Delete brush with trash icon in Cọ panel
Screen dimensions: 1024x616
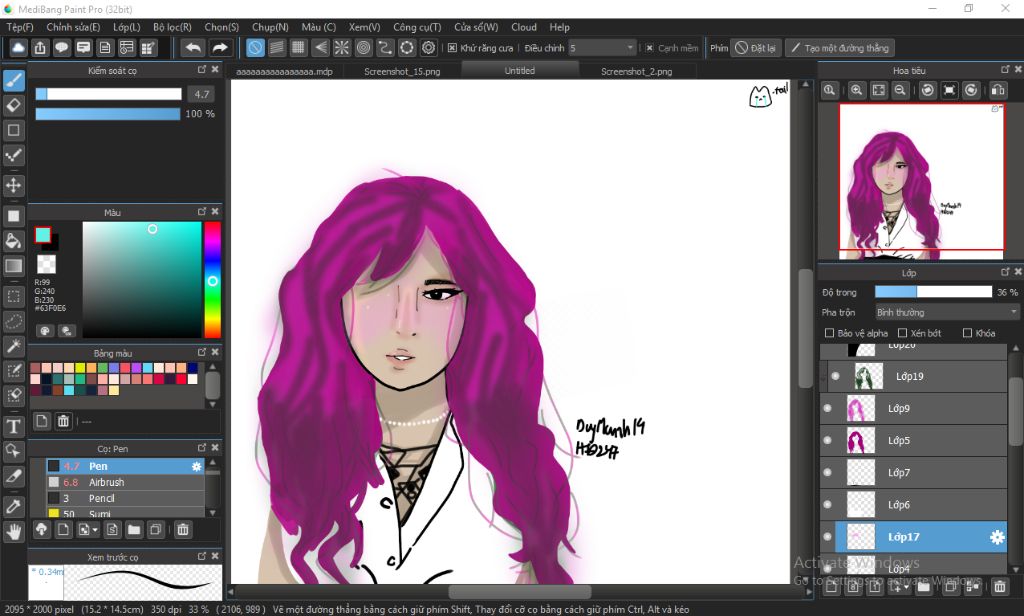coord(183,530)
